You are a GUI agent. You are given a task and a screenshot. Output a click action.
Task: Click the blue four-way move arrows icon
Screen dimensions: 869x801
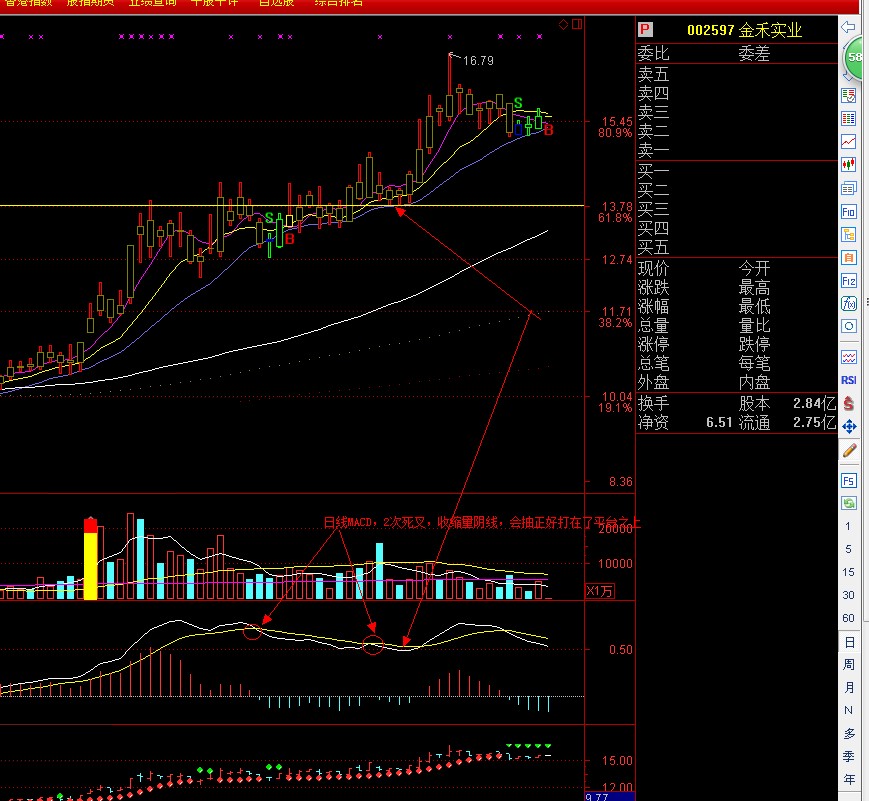[849, 426]
